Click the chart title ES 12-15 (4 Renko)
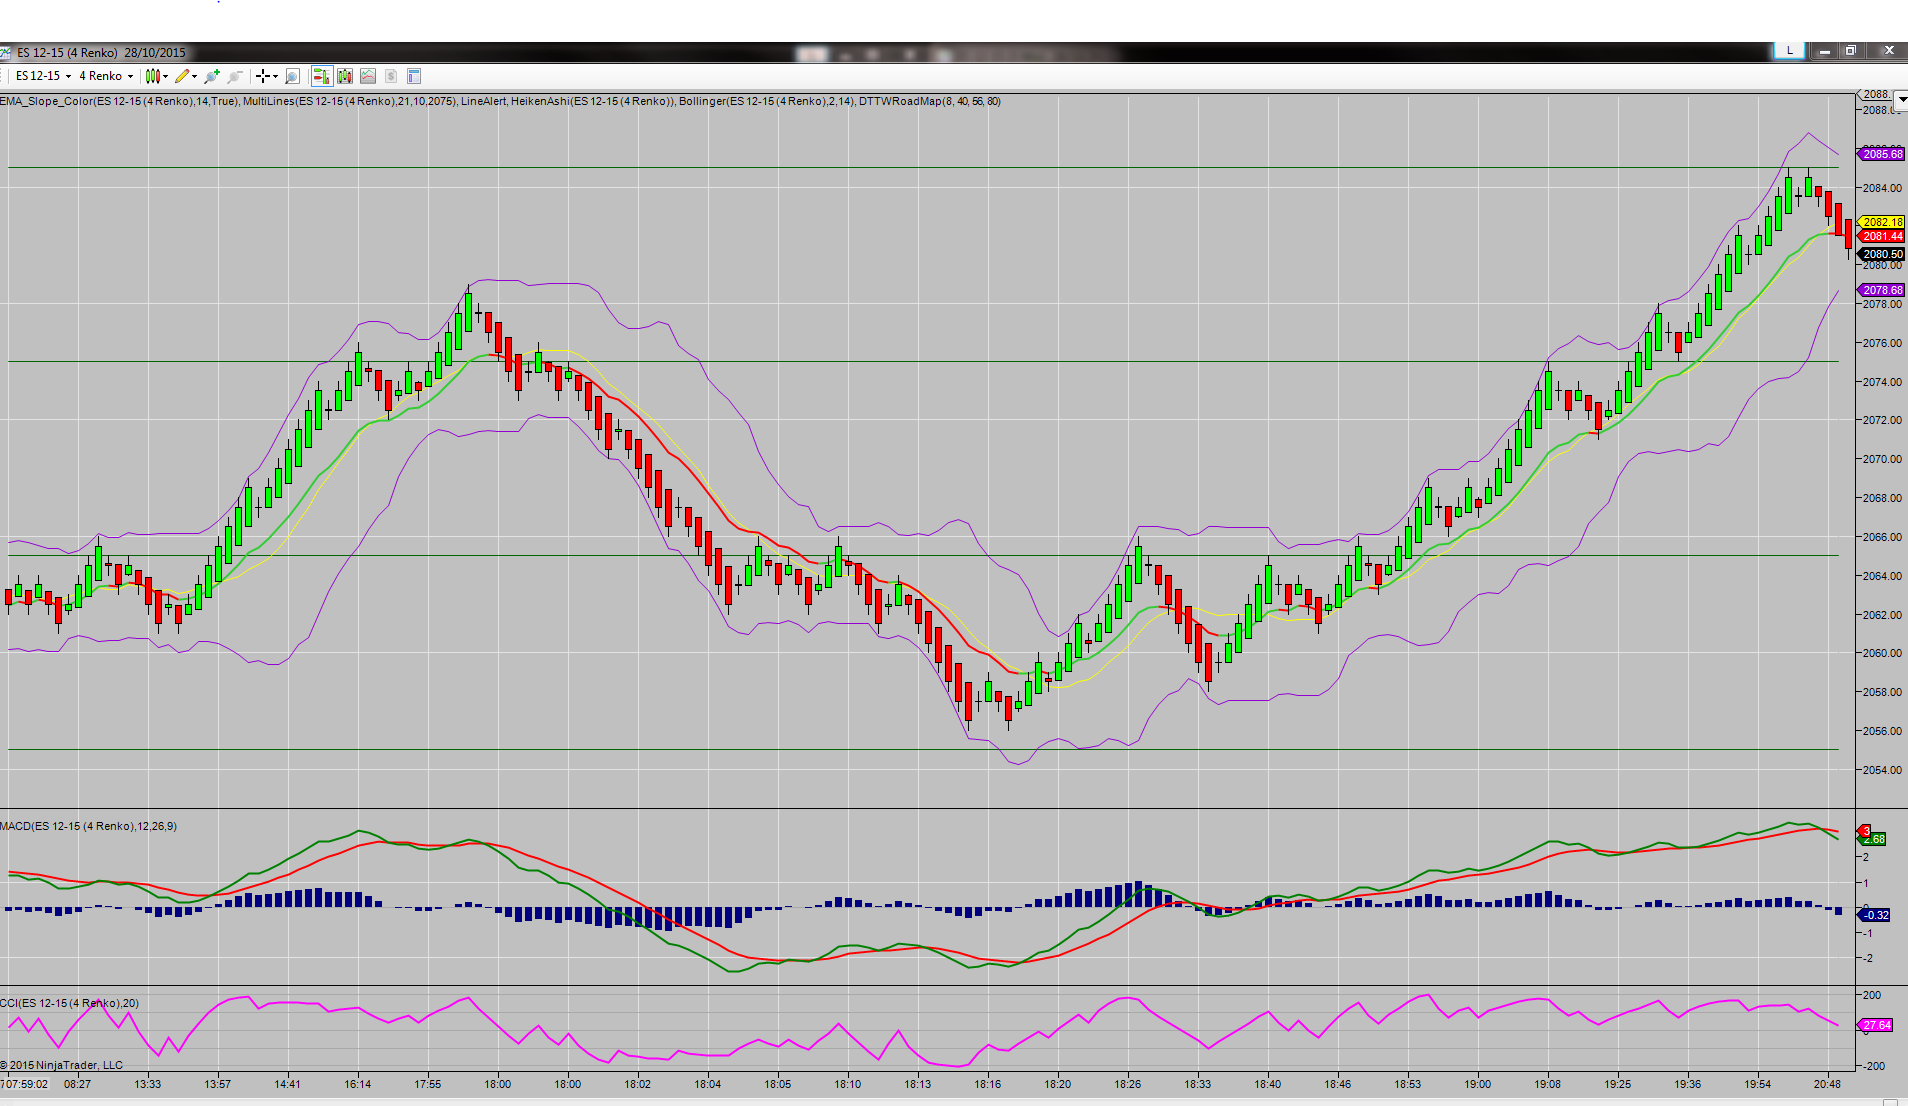 [67, 53]
